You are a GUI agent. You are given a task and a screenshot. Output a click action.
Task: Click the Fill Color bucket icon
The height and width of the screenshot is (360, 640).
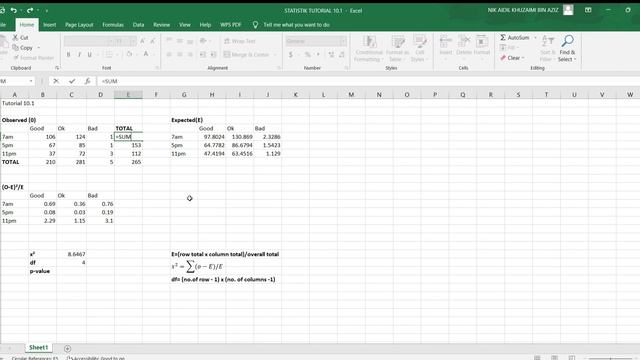tap(129, 54)
